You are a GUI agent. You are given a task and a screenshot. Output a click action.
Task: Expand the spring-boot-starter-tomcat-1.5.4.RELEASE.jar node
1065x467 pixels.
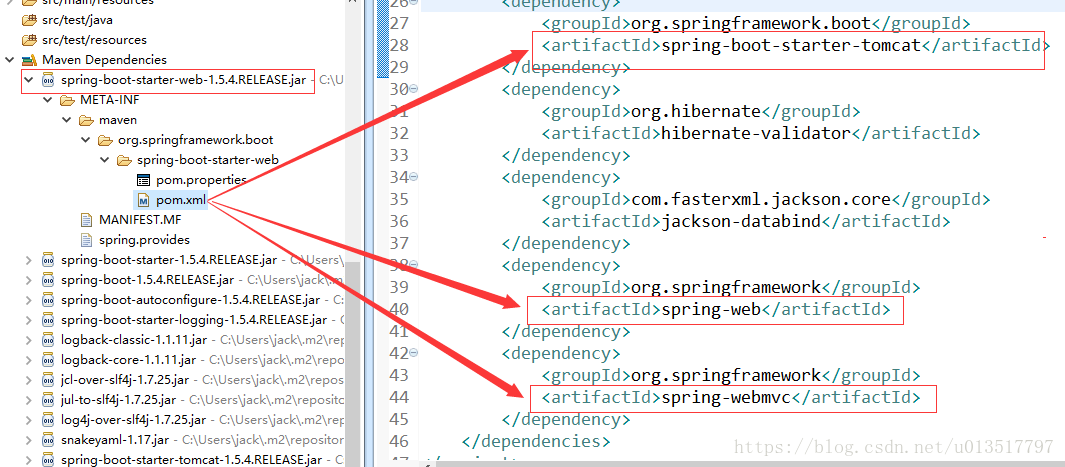click(29, 460)
